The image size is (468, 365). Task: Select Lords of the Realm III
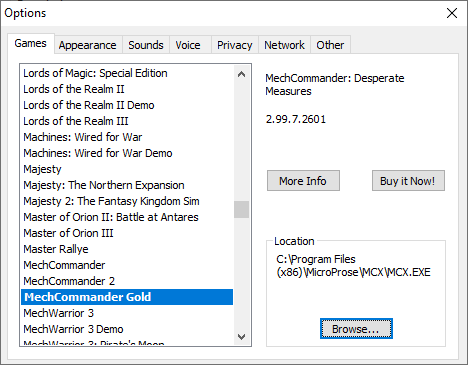[x=127, y=121]
